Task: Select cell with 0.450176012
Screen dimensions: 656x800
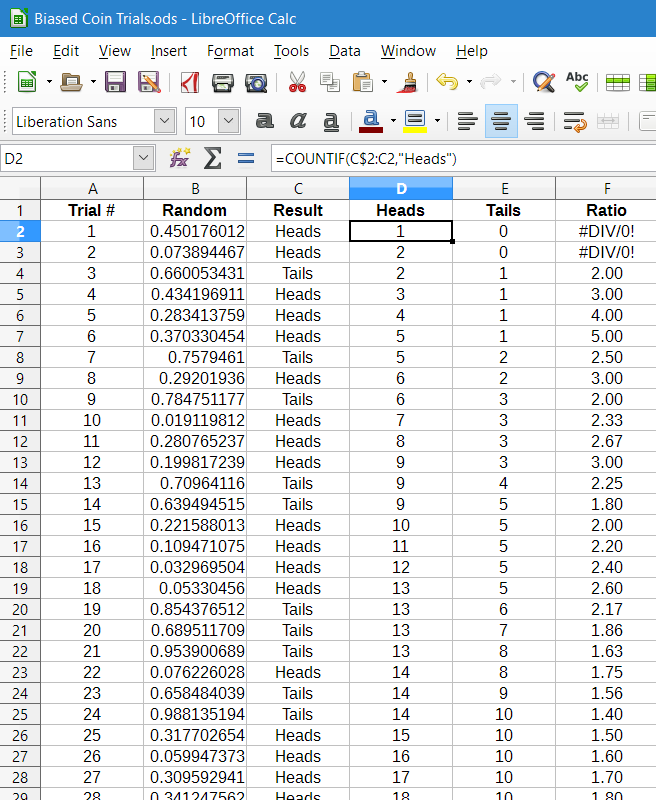Action: (x=195, y=231)
